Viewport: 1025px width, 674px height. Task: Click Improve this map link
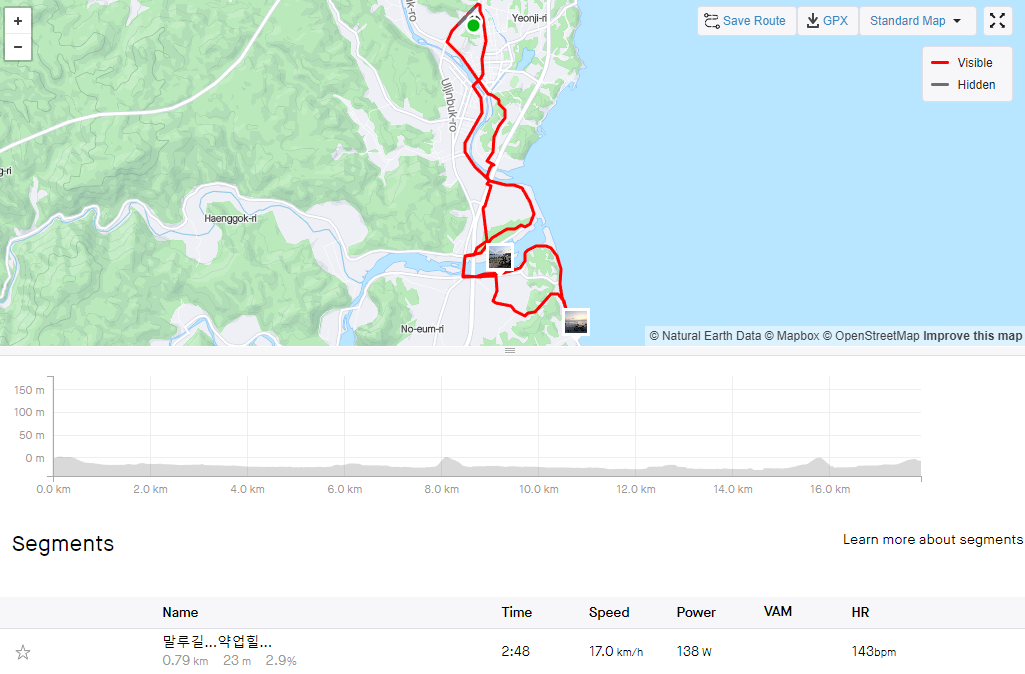(x=972, y=336)
